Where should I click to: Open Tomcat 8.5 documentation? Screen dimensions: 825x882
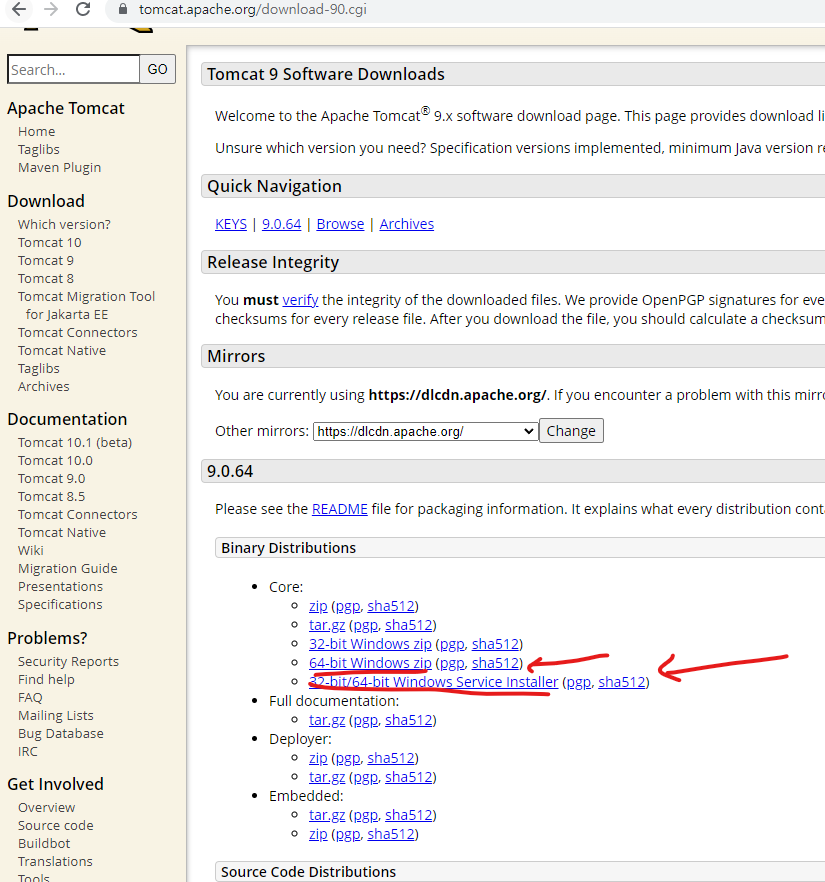pyautogui.click(x=52, y=497)
